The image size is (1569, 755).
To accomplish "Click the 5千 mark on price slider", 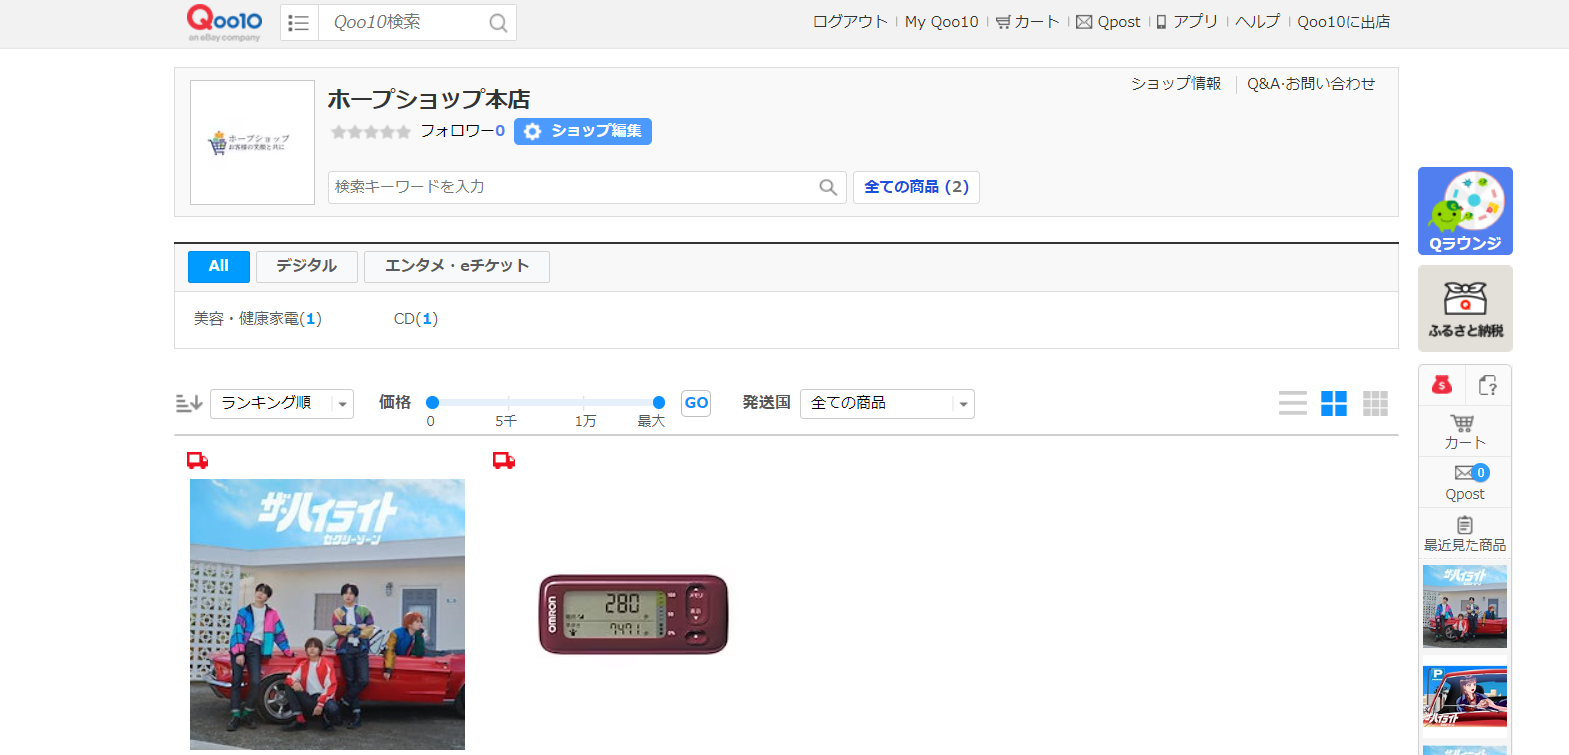I will pos(506,421).
